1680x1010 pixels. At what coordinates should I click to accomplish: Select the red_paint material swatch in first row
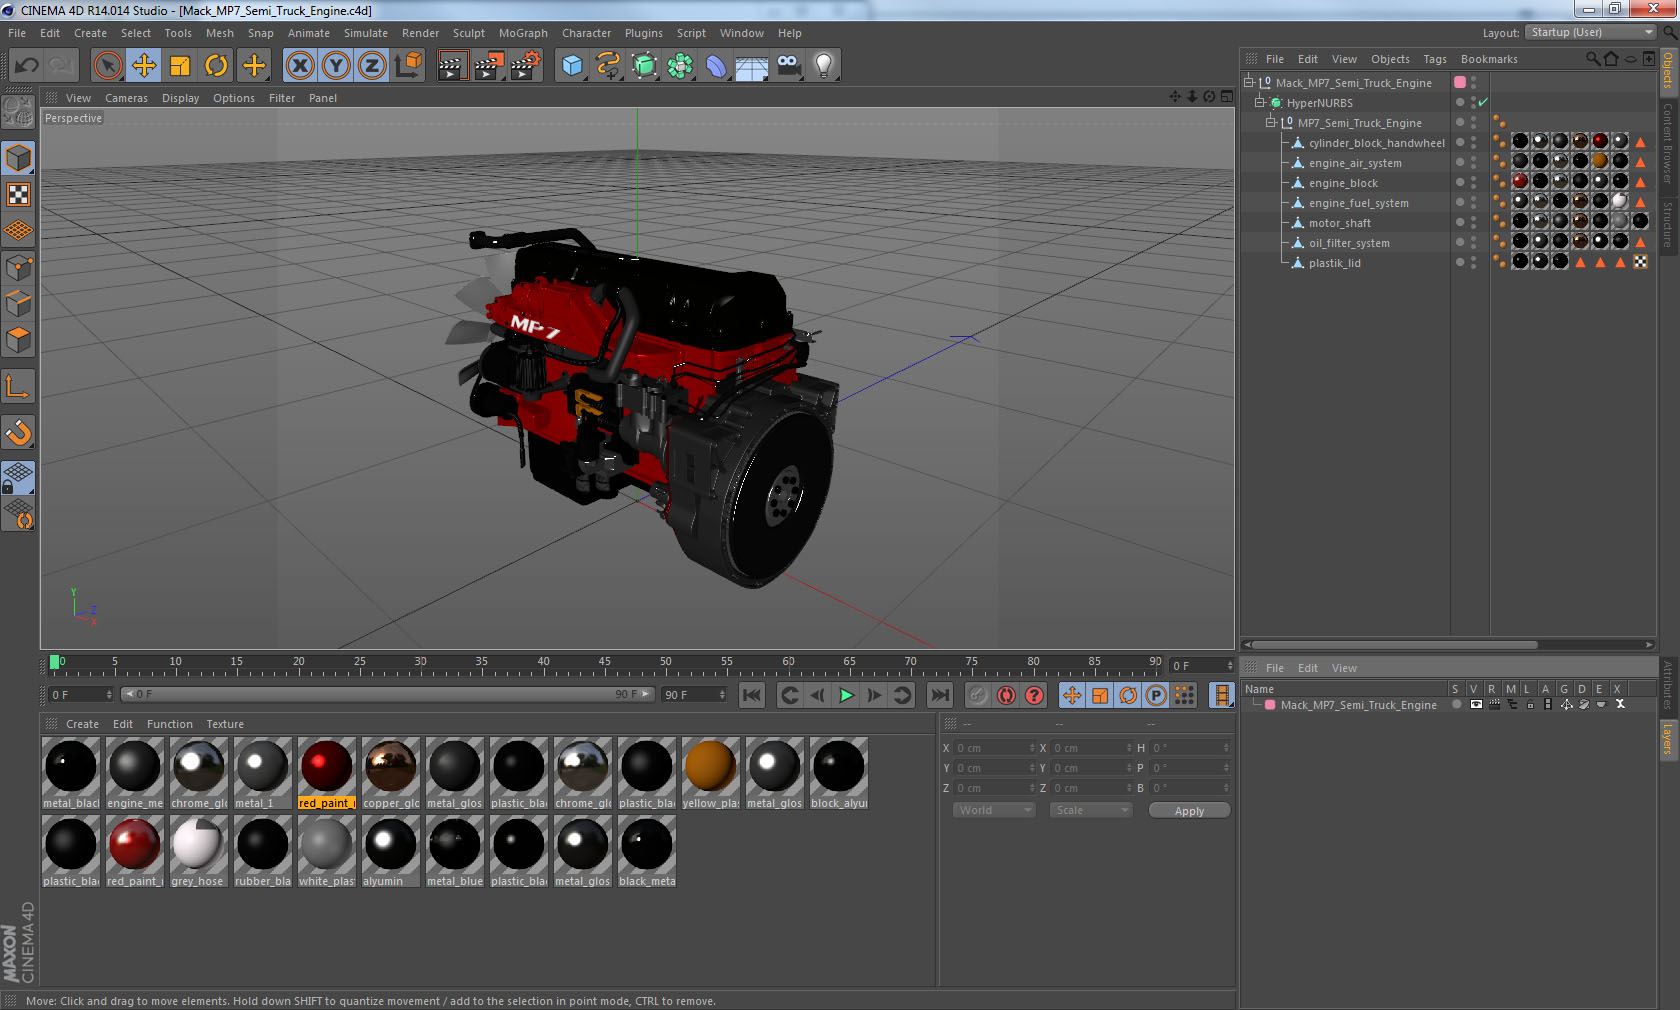(326, 773)
